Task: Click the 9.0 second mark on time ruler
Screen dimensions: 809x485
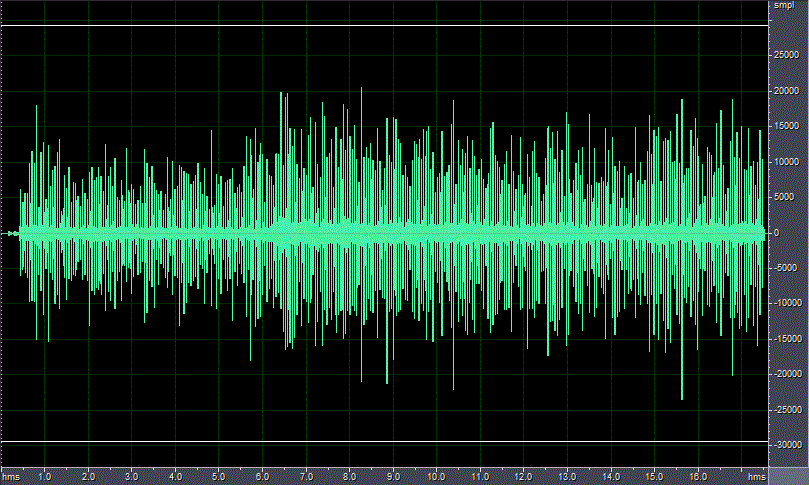Action: tap(393, 477)
